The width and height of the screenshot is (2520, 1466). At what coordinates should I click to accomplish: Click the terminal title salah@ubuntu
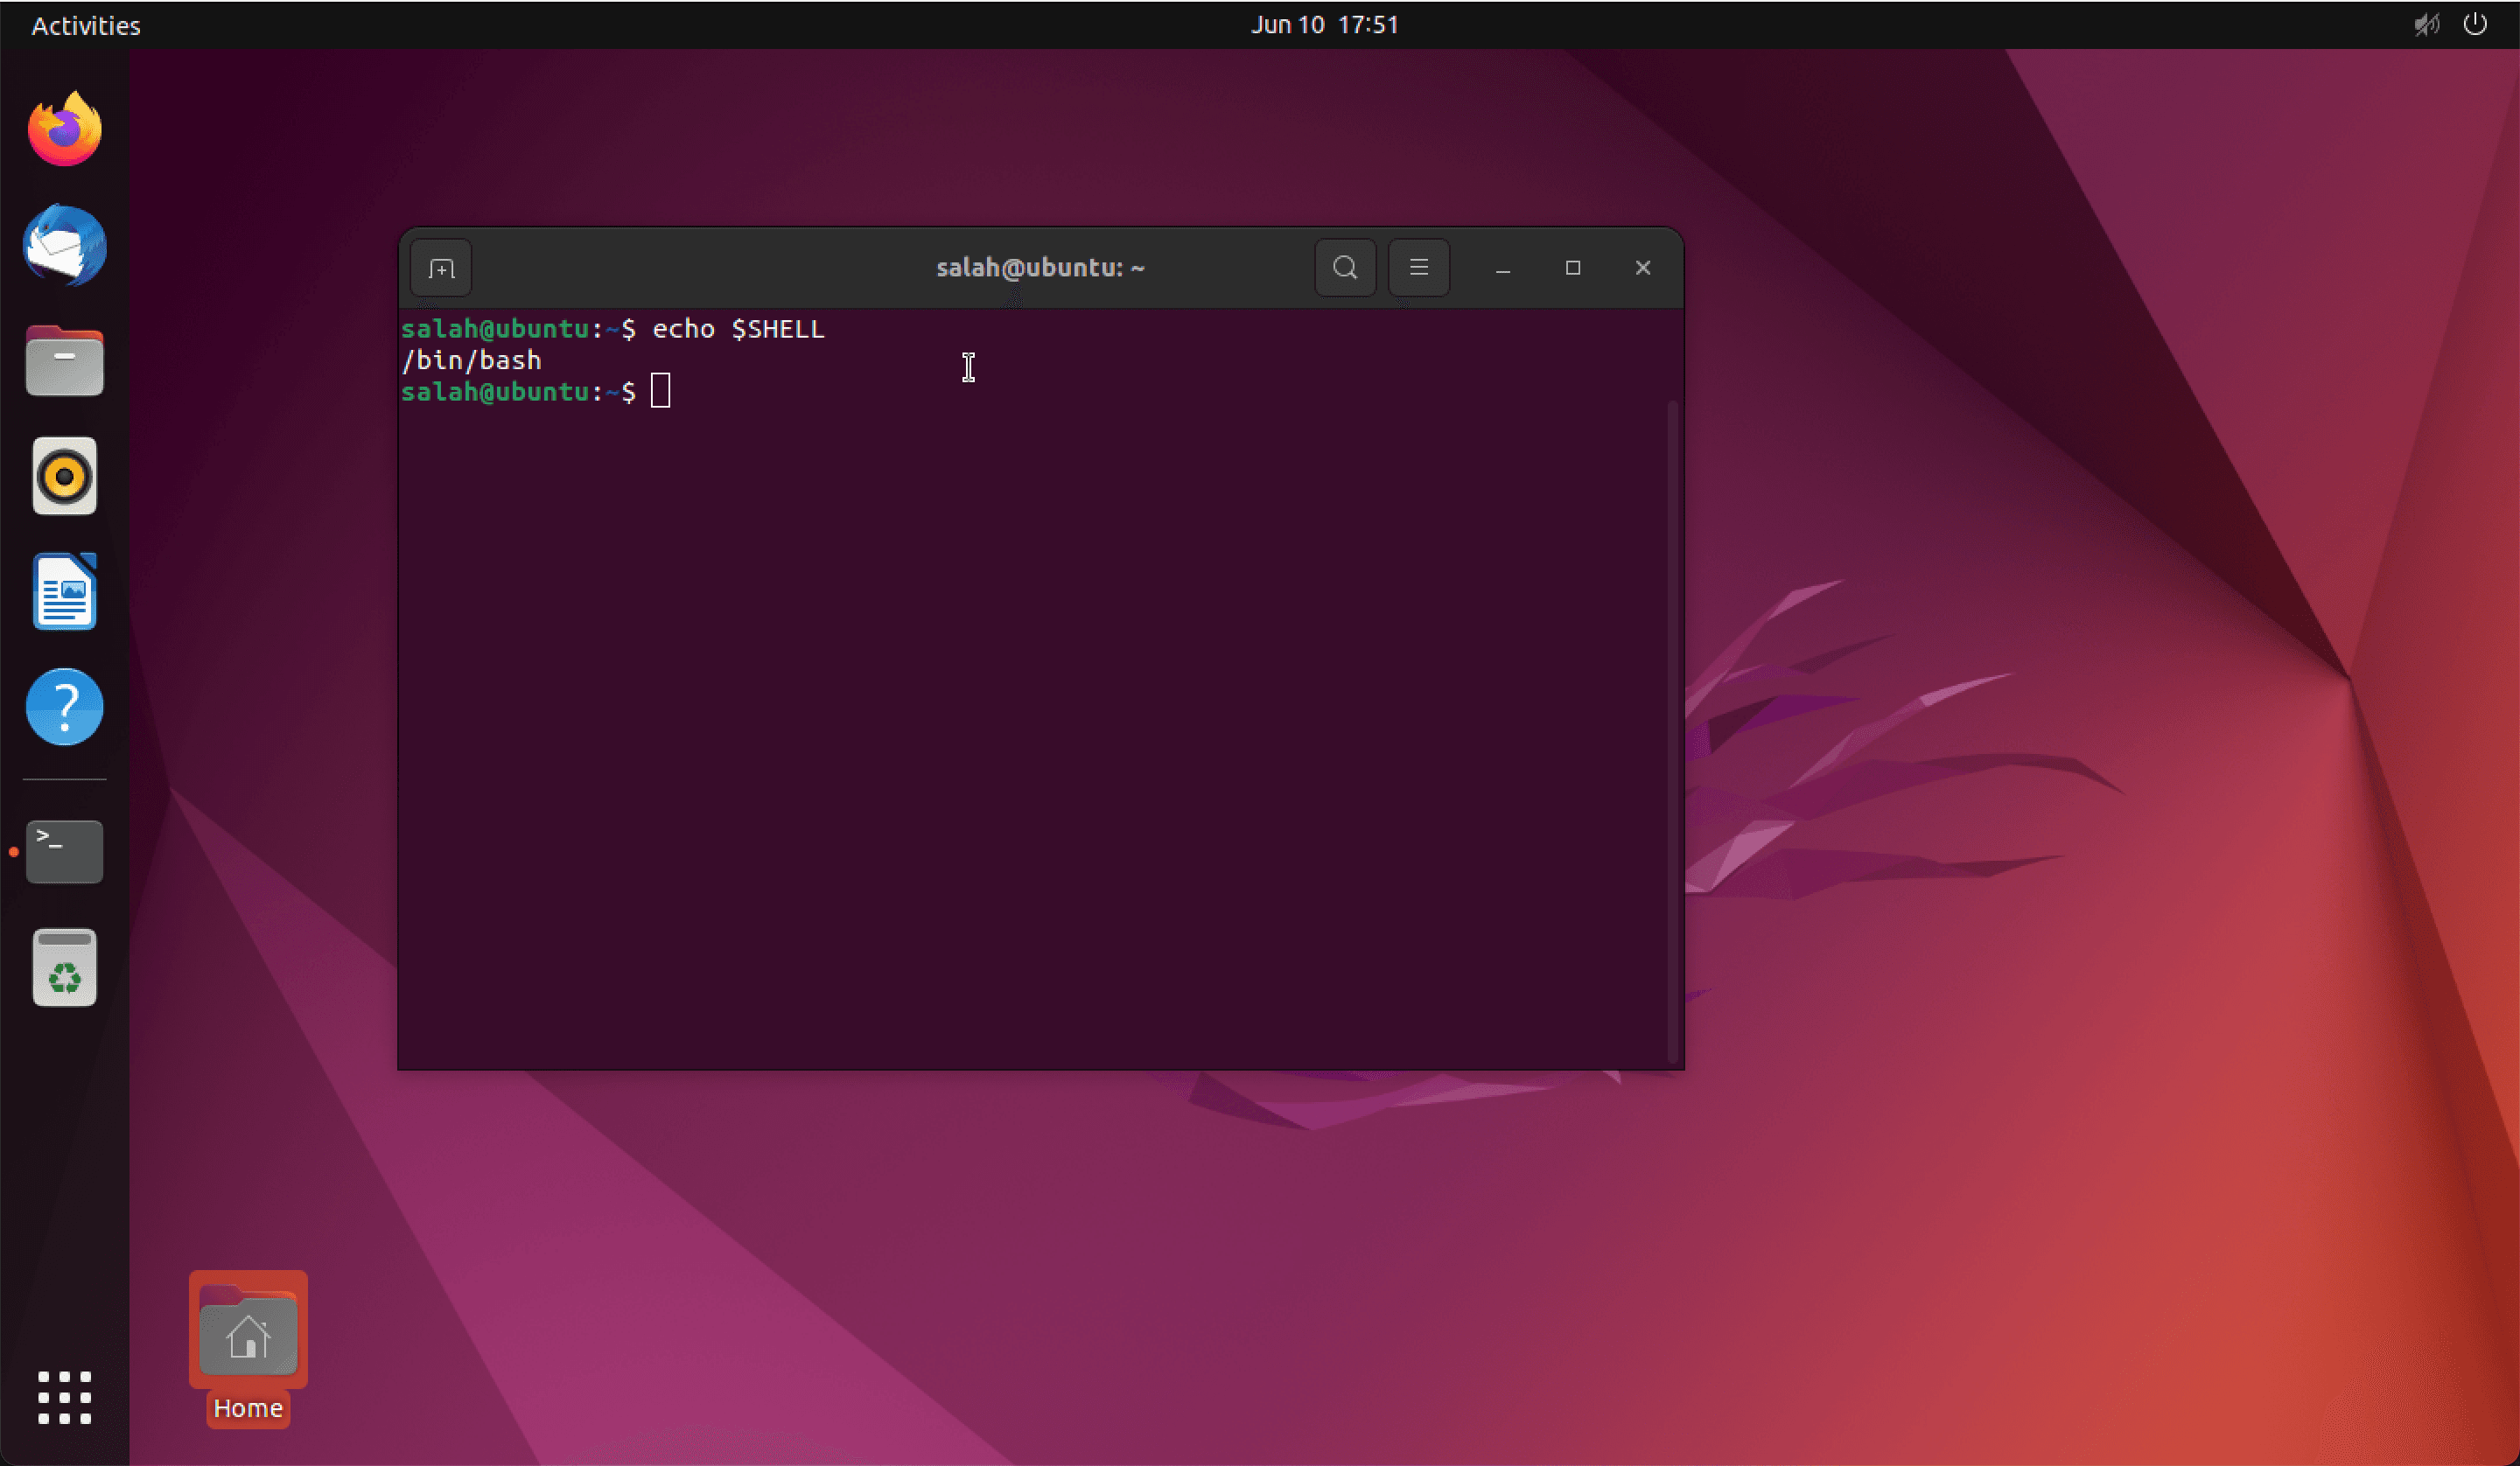coord(1040,268)
